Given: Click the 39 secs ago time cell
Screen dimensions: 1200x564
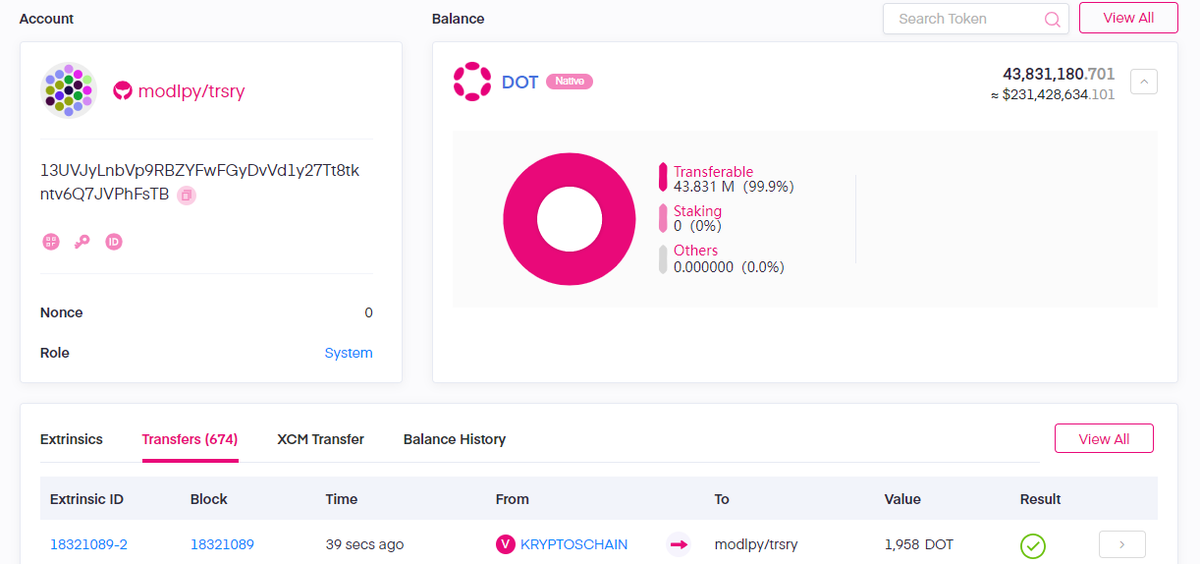Looking at the screenshot, I should coord(365,545).
